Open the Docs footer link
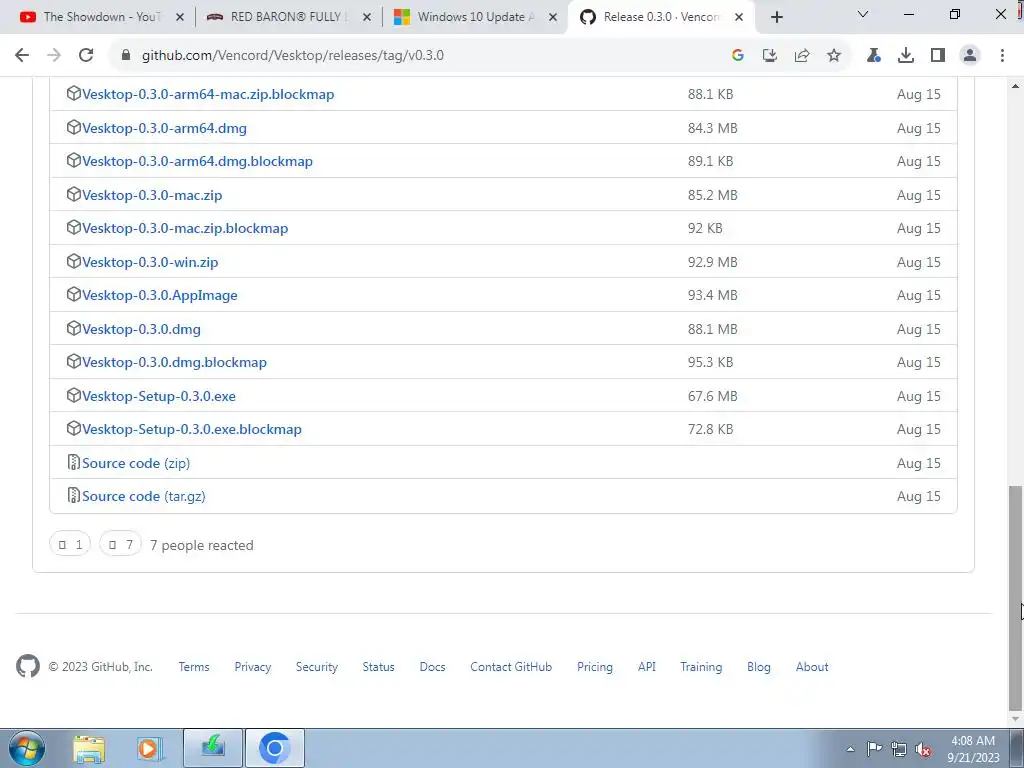Image resolution: width=1024 pixels, height=768 pixels. click(x=432, y=667)
